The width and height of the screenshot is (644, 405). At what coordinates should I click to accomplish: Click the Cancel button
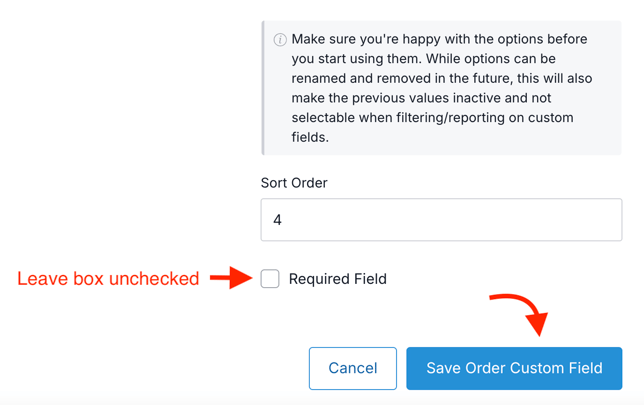tap(353, 368)
